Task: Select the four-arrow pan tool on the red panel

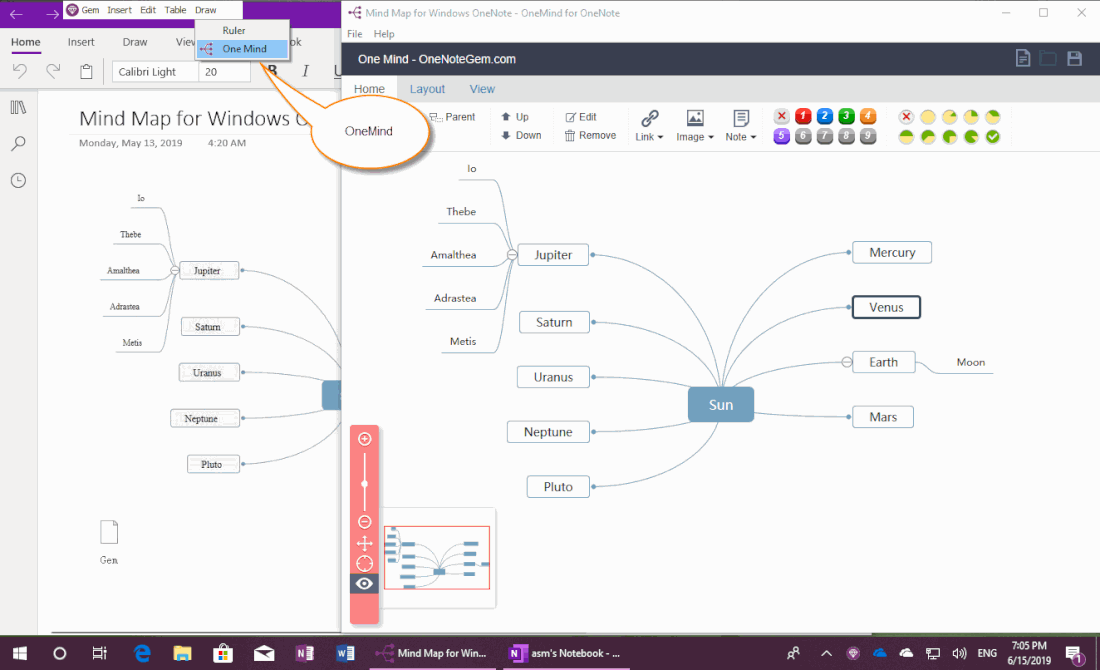Action: (x=364, y=542)
